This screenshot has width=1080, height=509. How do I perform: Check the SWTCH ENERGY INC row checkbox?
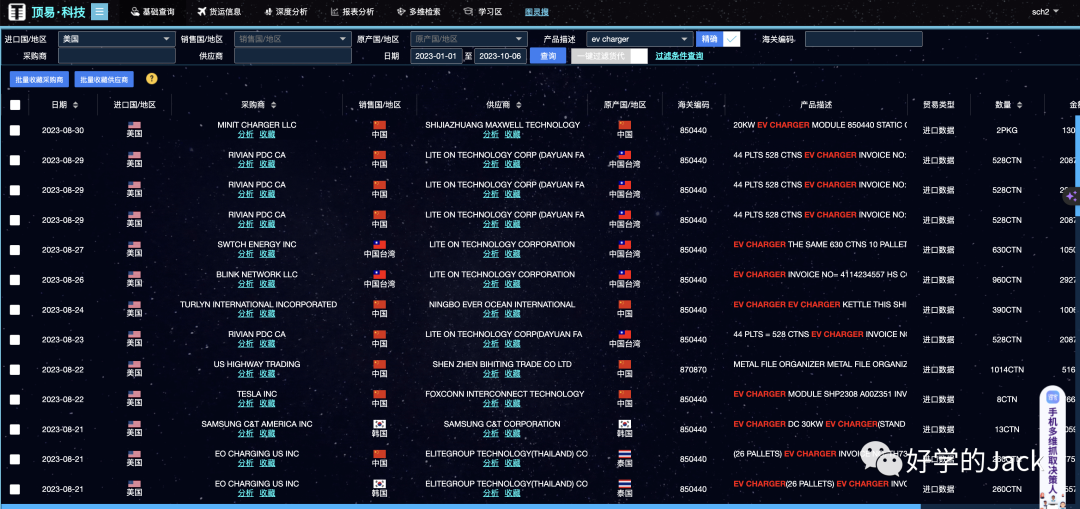pyautogui.click(x=15, y=249)
